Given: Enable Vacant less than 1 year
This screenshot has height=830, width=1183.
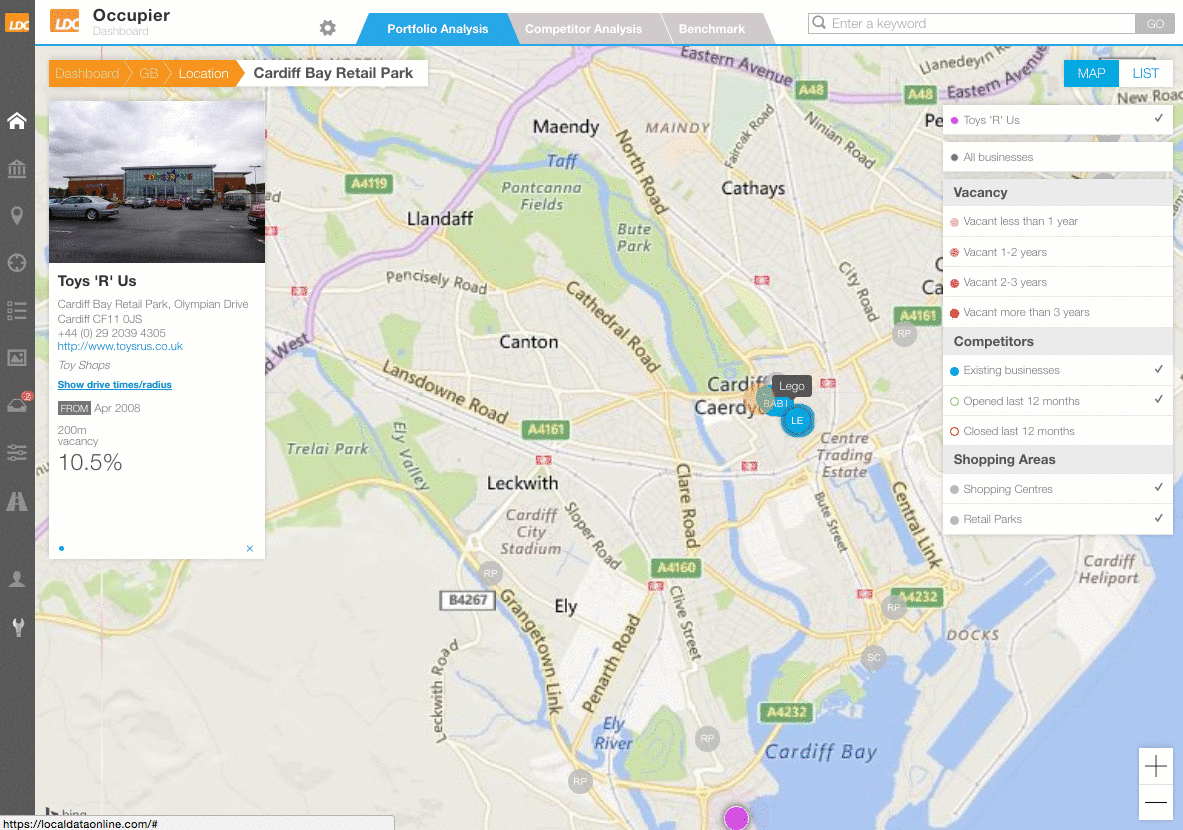Looking at the screenshot, I should tap(1057, 222).
